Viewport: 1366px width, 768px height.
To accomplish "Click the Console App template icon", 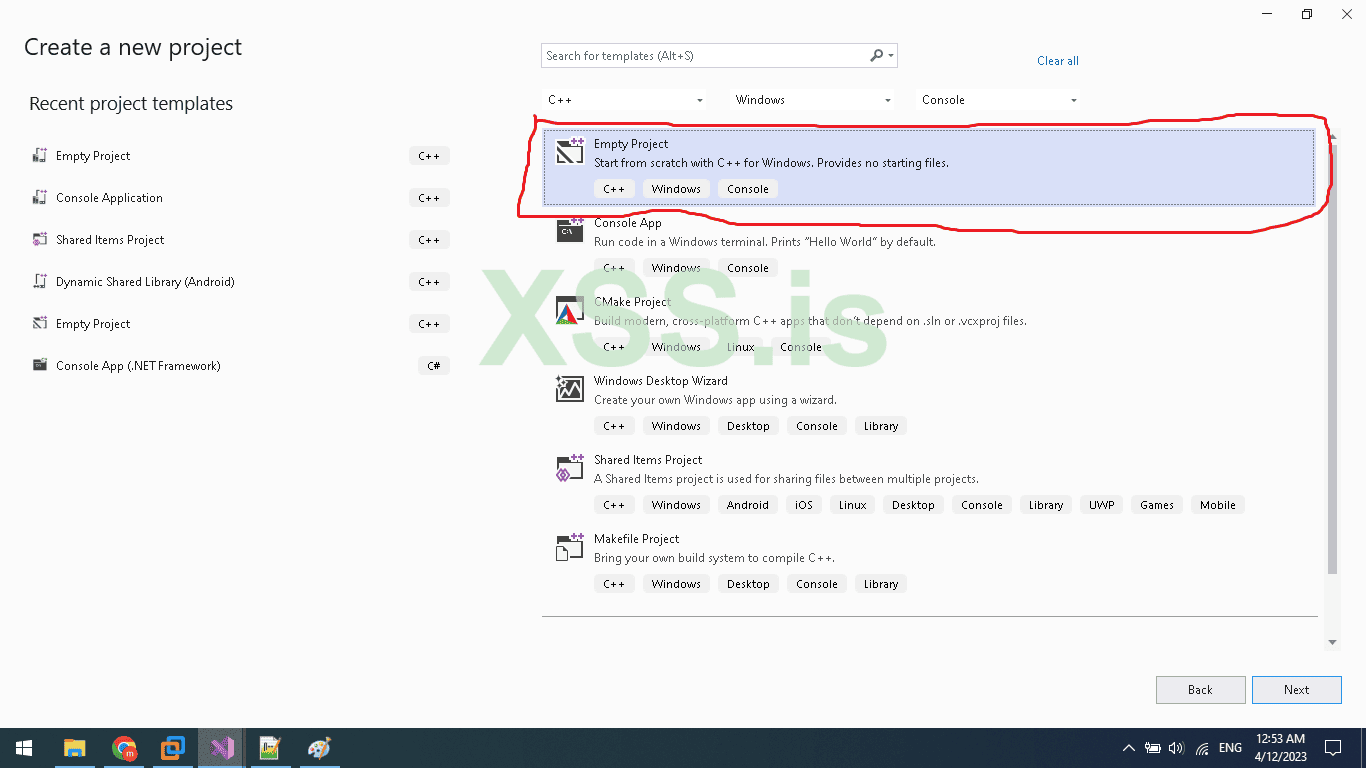I will tap(568, 231).
